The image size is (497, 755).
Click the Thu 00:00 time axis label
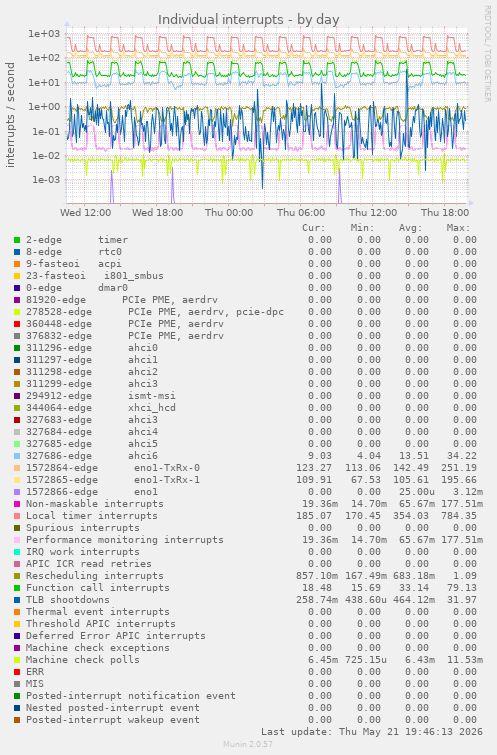pyautogui.click(x=229, y=213)
